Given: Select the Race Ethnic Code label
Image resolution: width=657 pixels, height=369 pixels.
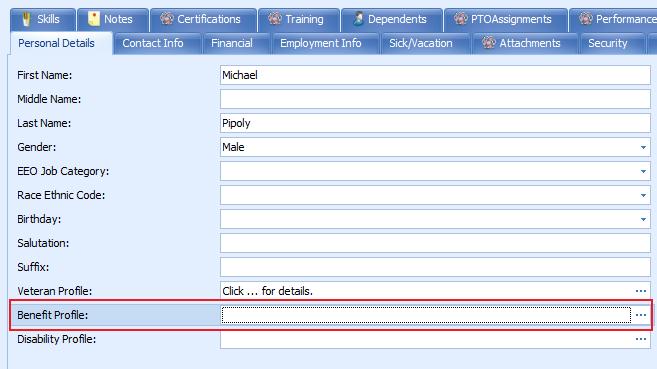Looking at the screenshot, I should 61,195.
